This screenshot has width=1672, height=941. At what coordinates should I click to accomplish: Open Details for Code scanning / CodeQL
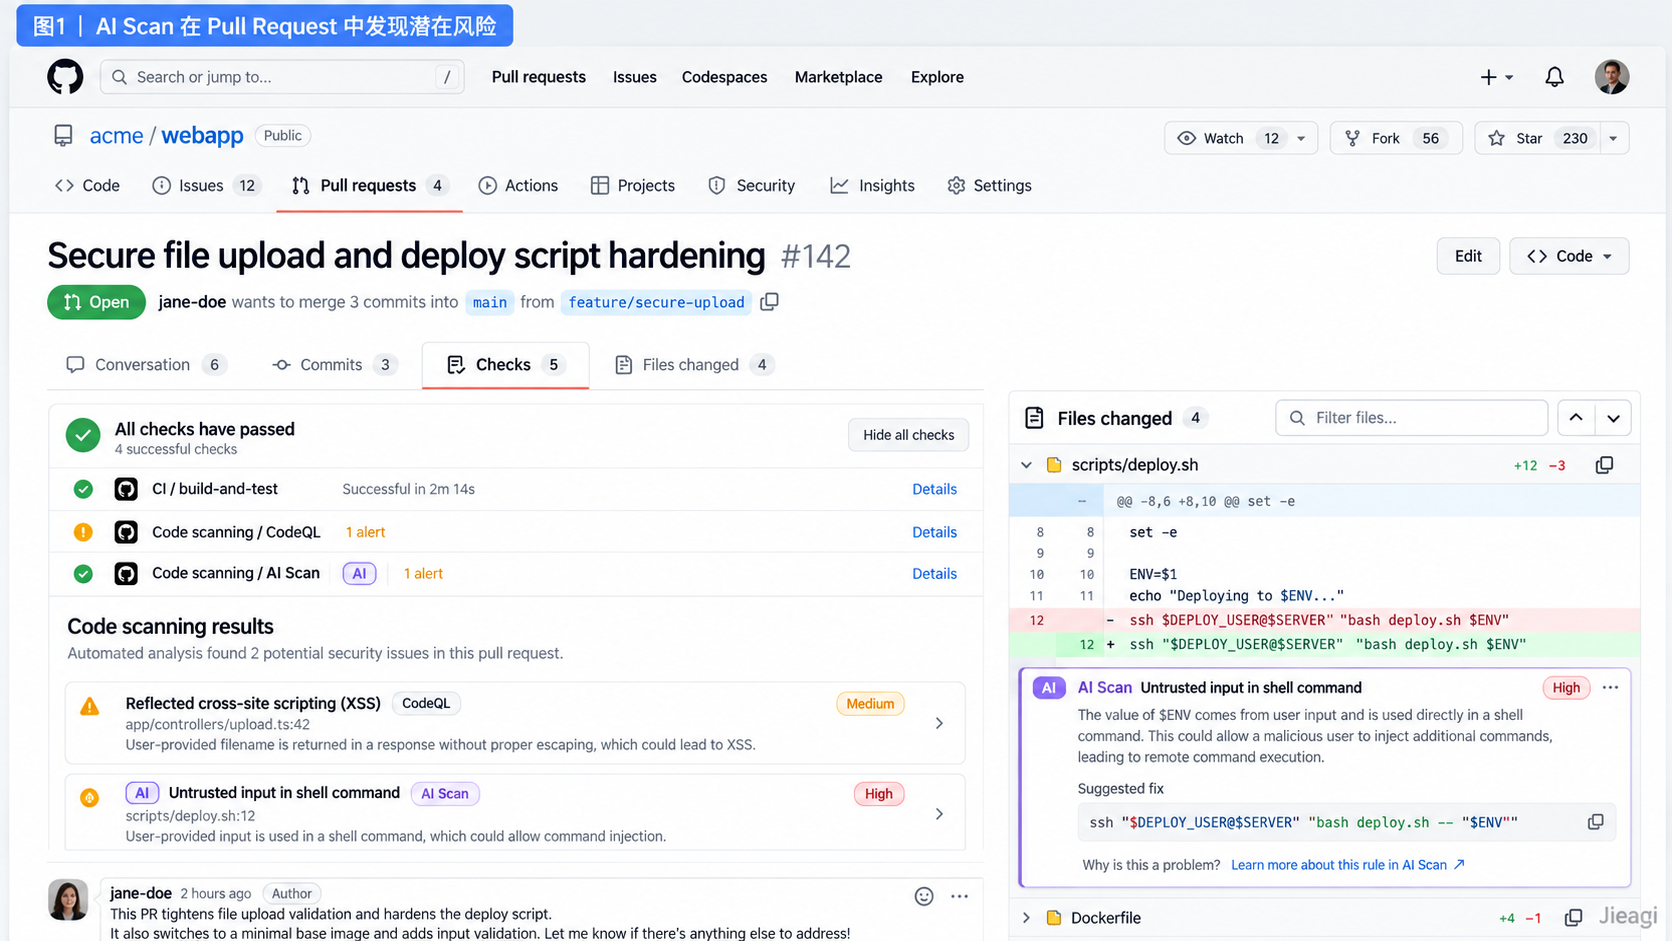point(934,532)
